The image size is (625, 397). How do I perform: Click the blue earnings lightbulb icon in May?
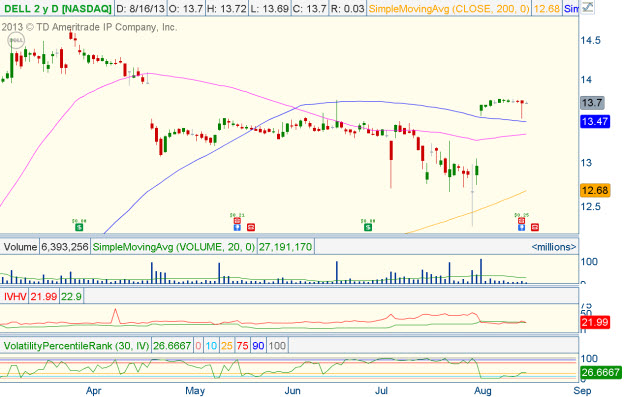point(237,227)
